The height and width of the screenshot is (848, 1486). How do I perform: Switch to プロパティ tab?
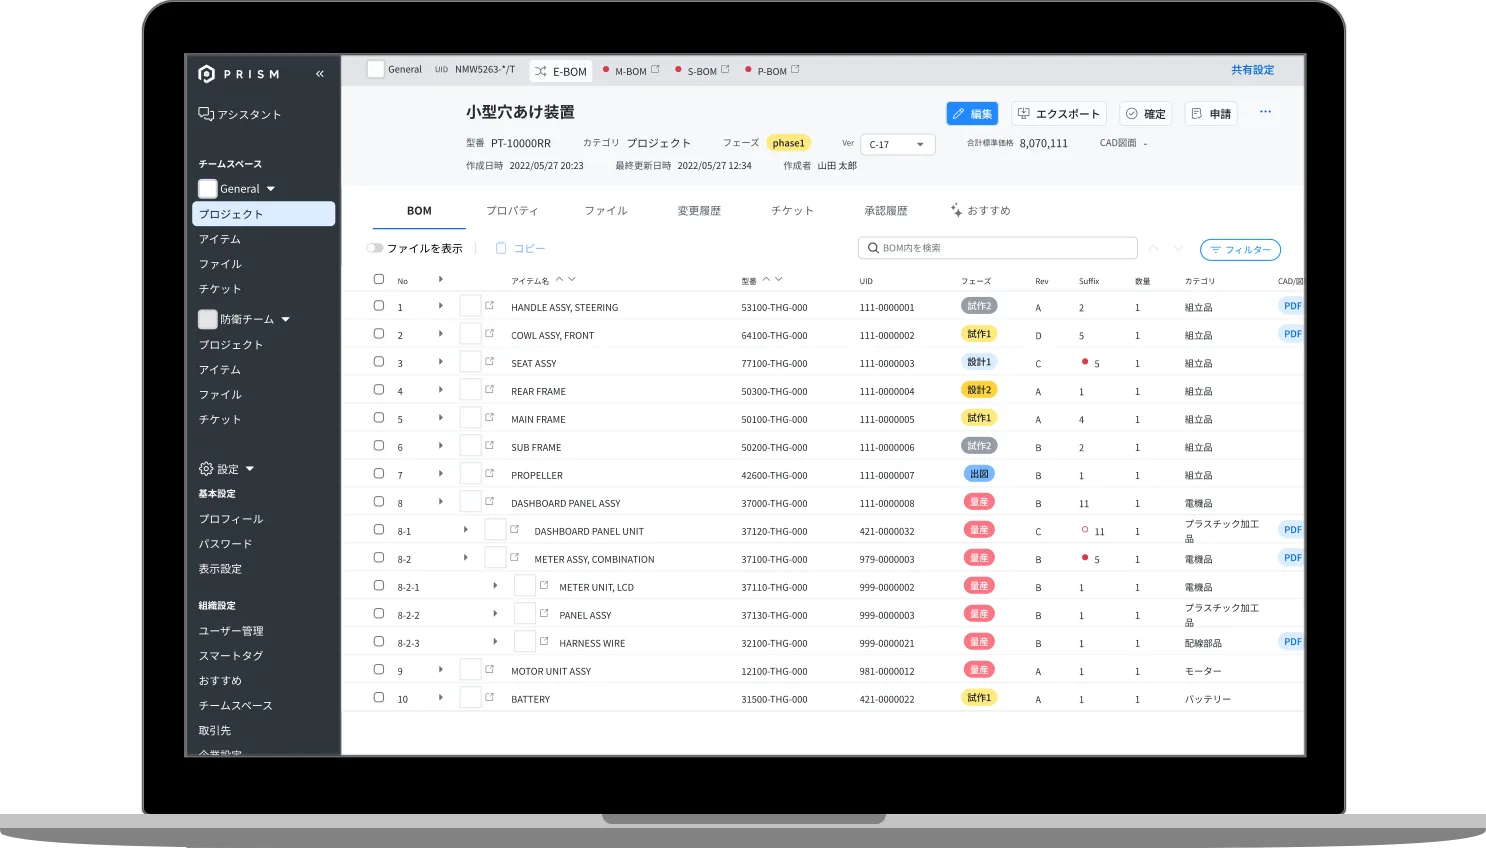512,211
